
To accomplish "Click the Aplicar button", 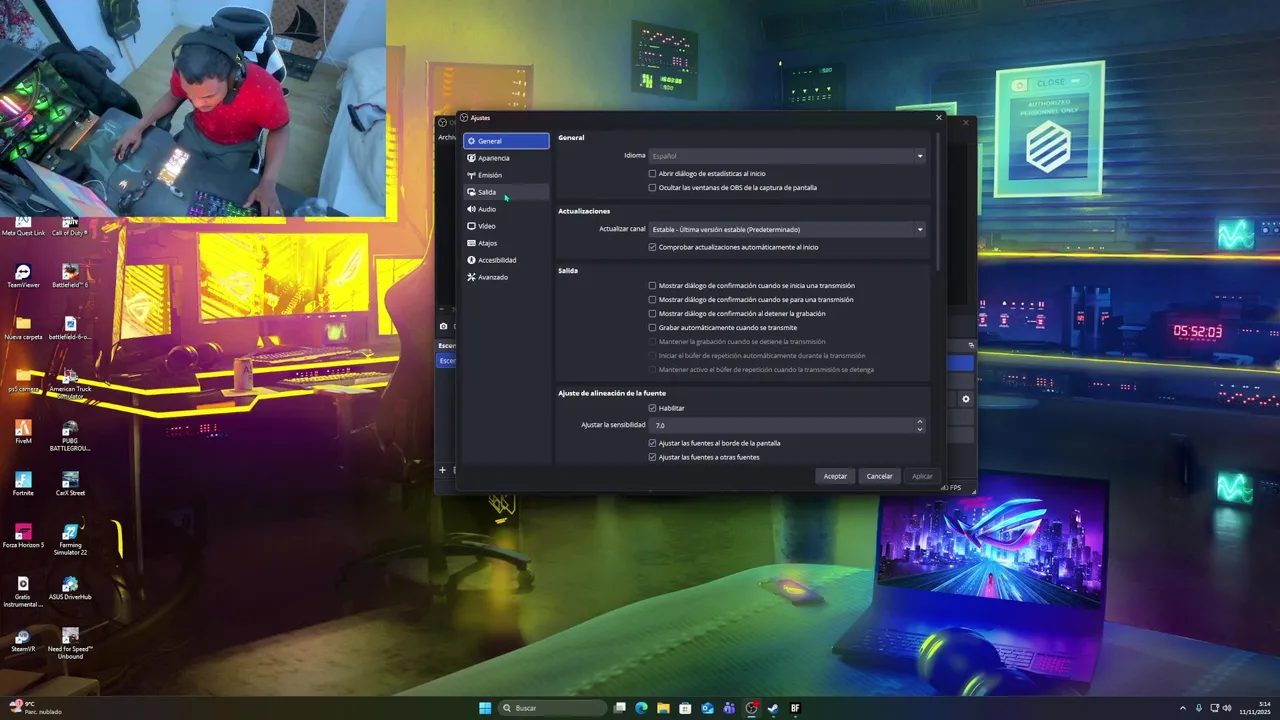I will coord(922,476).
